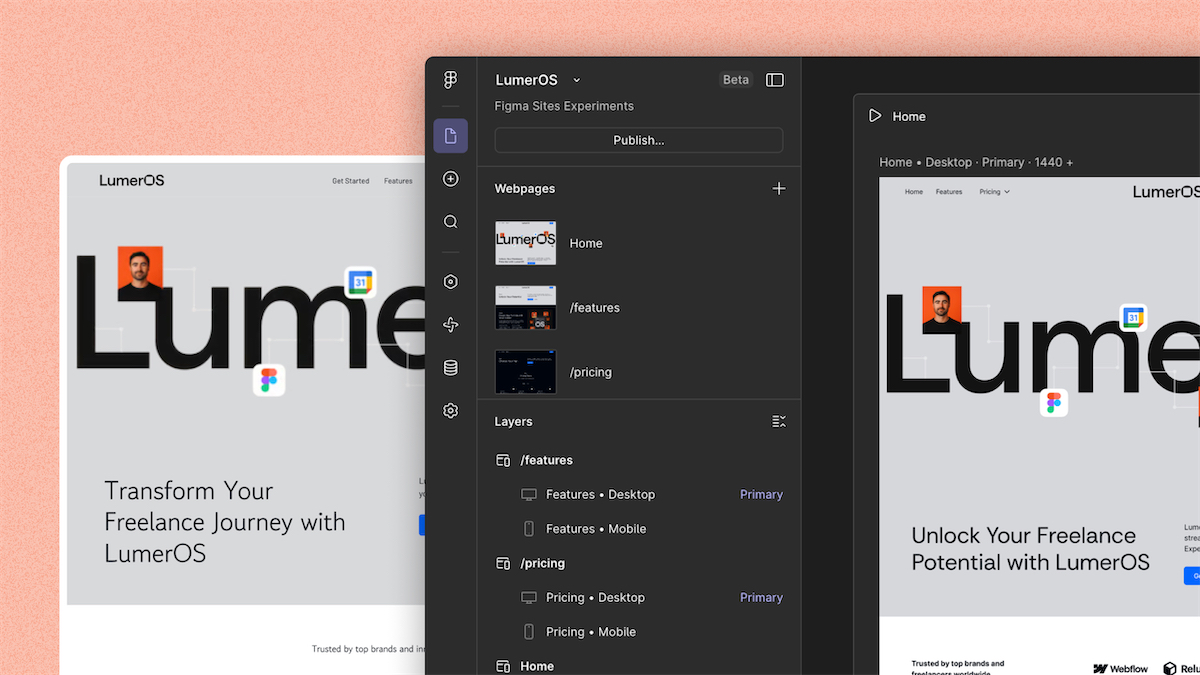The image size is (1200, 675).
Task: Click the Layers section header
Action: coord(514,422)
